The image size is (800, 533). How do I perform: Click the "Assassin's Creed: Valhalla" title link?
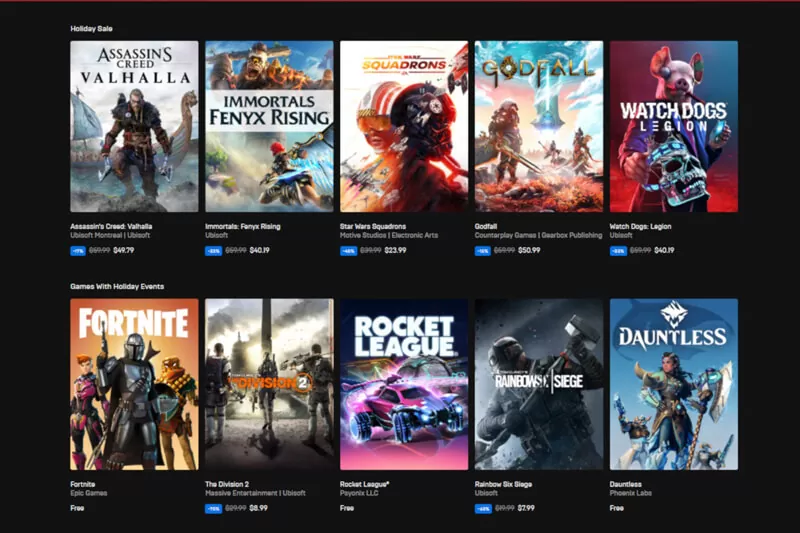pos(111,226)
